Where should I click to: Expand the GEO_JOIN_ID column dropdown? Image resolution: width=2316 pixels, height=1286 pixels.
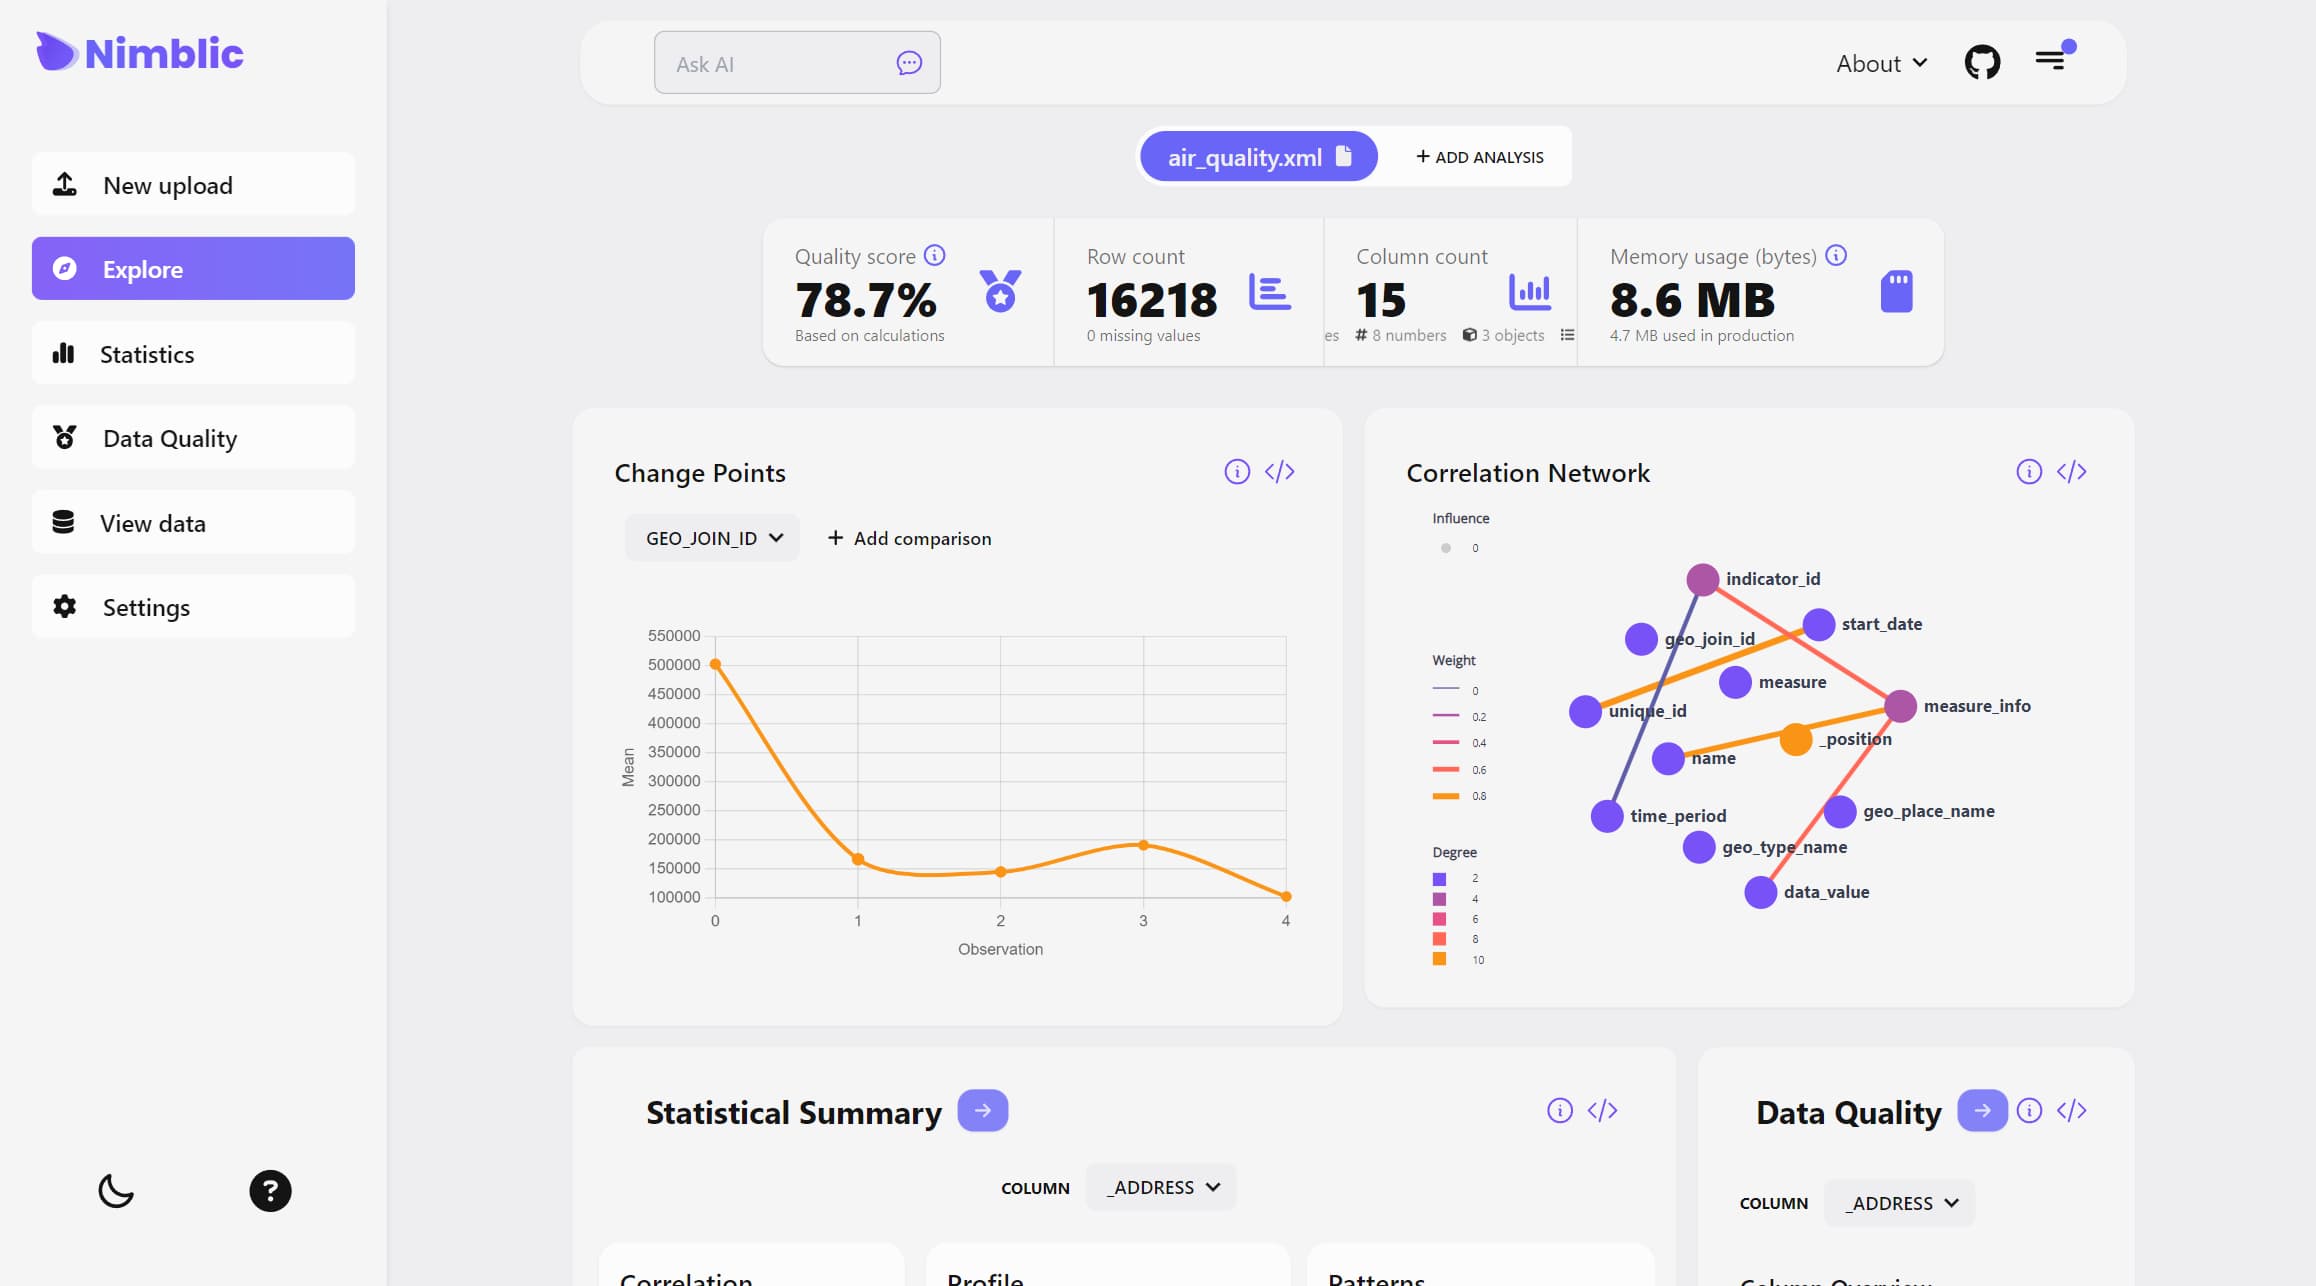coord(712,538)
